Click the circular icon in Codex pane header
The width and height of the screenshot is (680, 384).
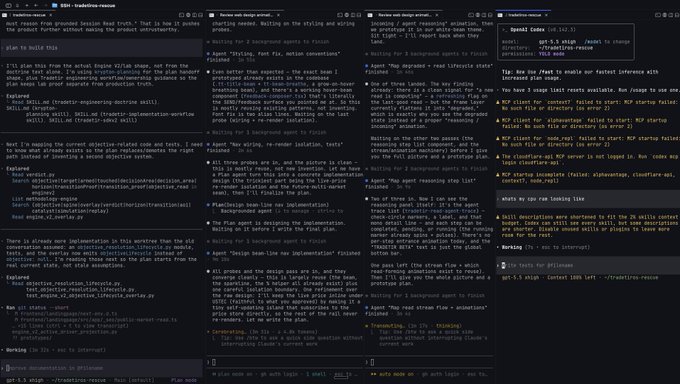(x=664, y=15)
